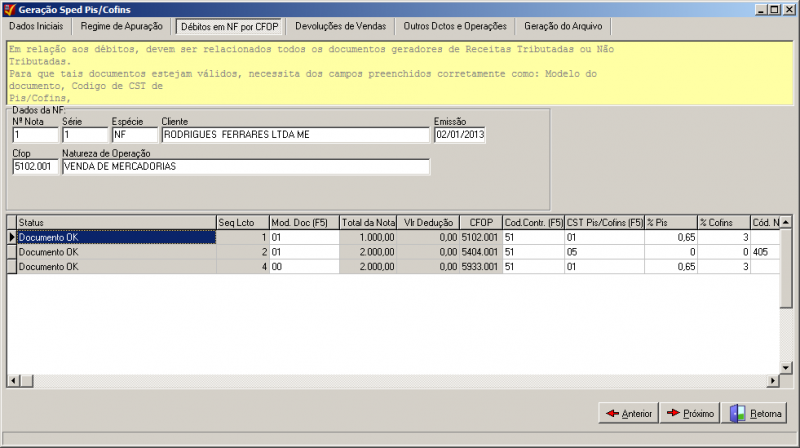Click CST Pis/Cofins cell 05

[x=605, y=252]
